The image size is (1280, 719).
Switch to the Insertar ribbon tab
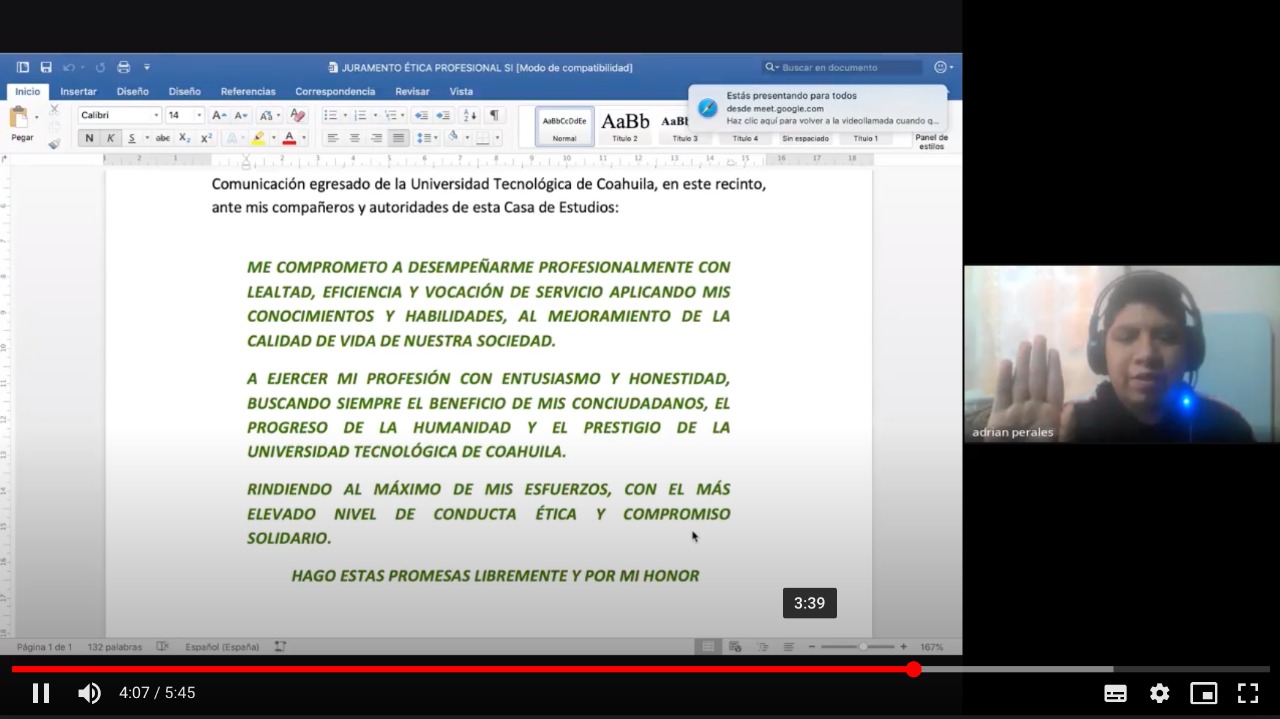(78, 91)
